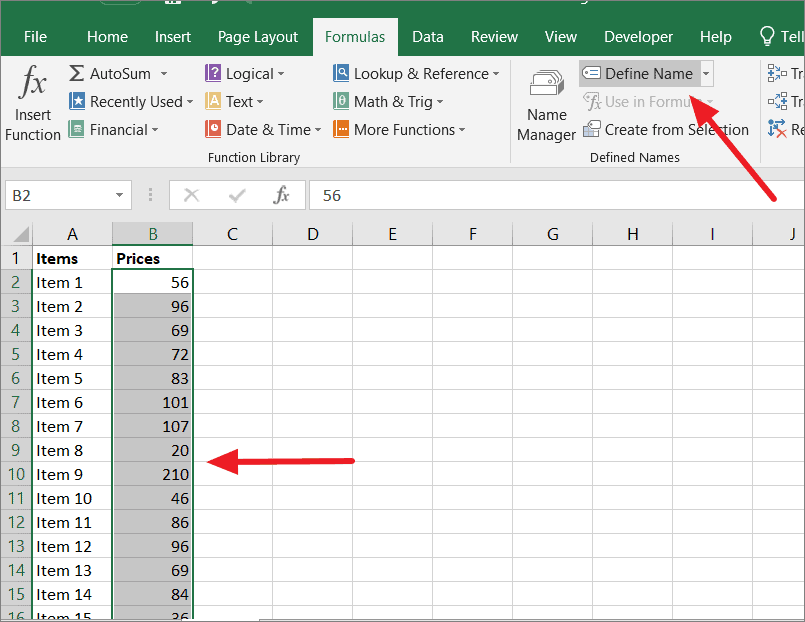
Task: Expand the Define Name dropdown arrow
Action: (706, 72)
